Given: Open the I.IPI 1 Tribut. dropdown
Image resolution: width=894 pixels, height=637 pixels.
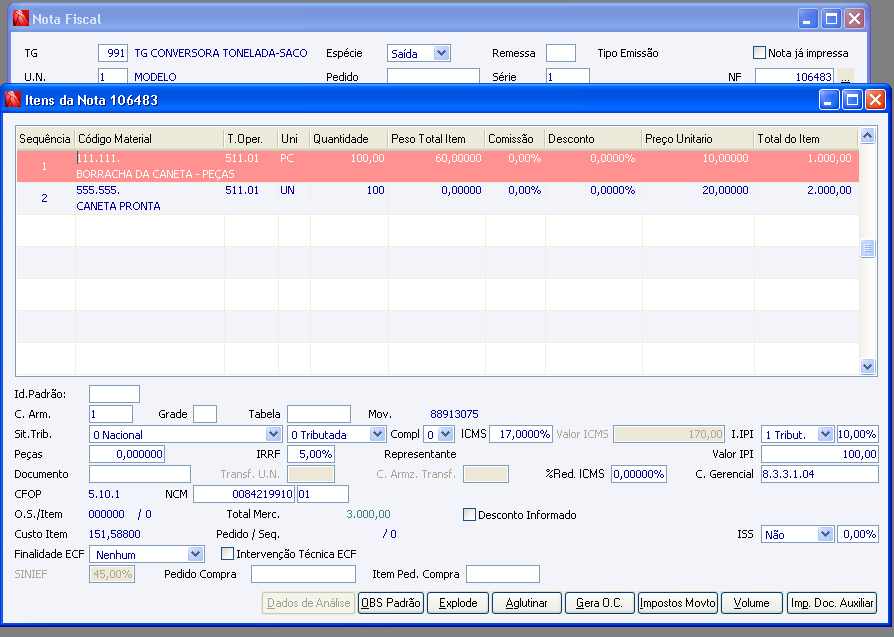Looking at the screenshot, I should point(824,434).
